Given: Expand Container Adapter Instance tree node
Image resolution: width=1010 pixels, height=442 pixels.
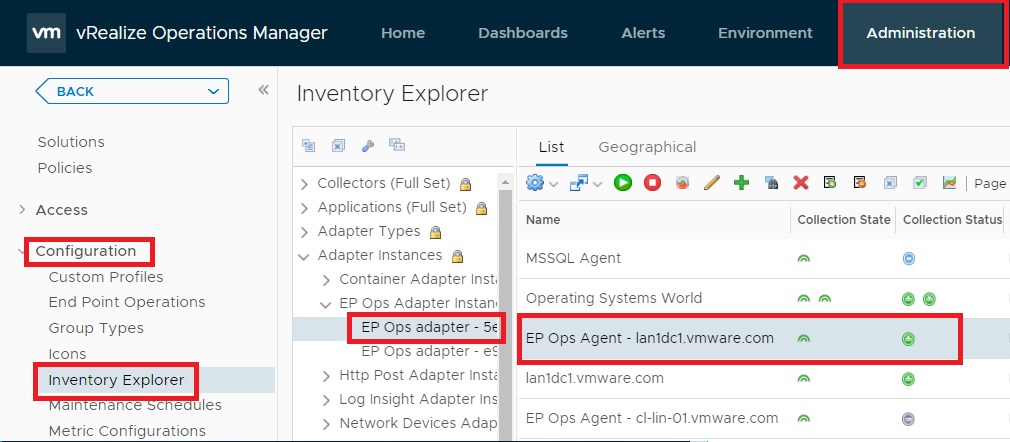Looking at the screenshot, I should (327, 280).
